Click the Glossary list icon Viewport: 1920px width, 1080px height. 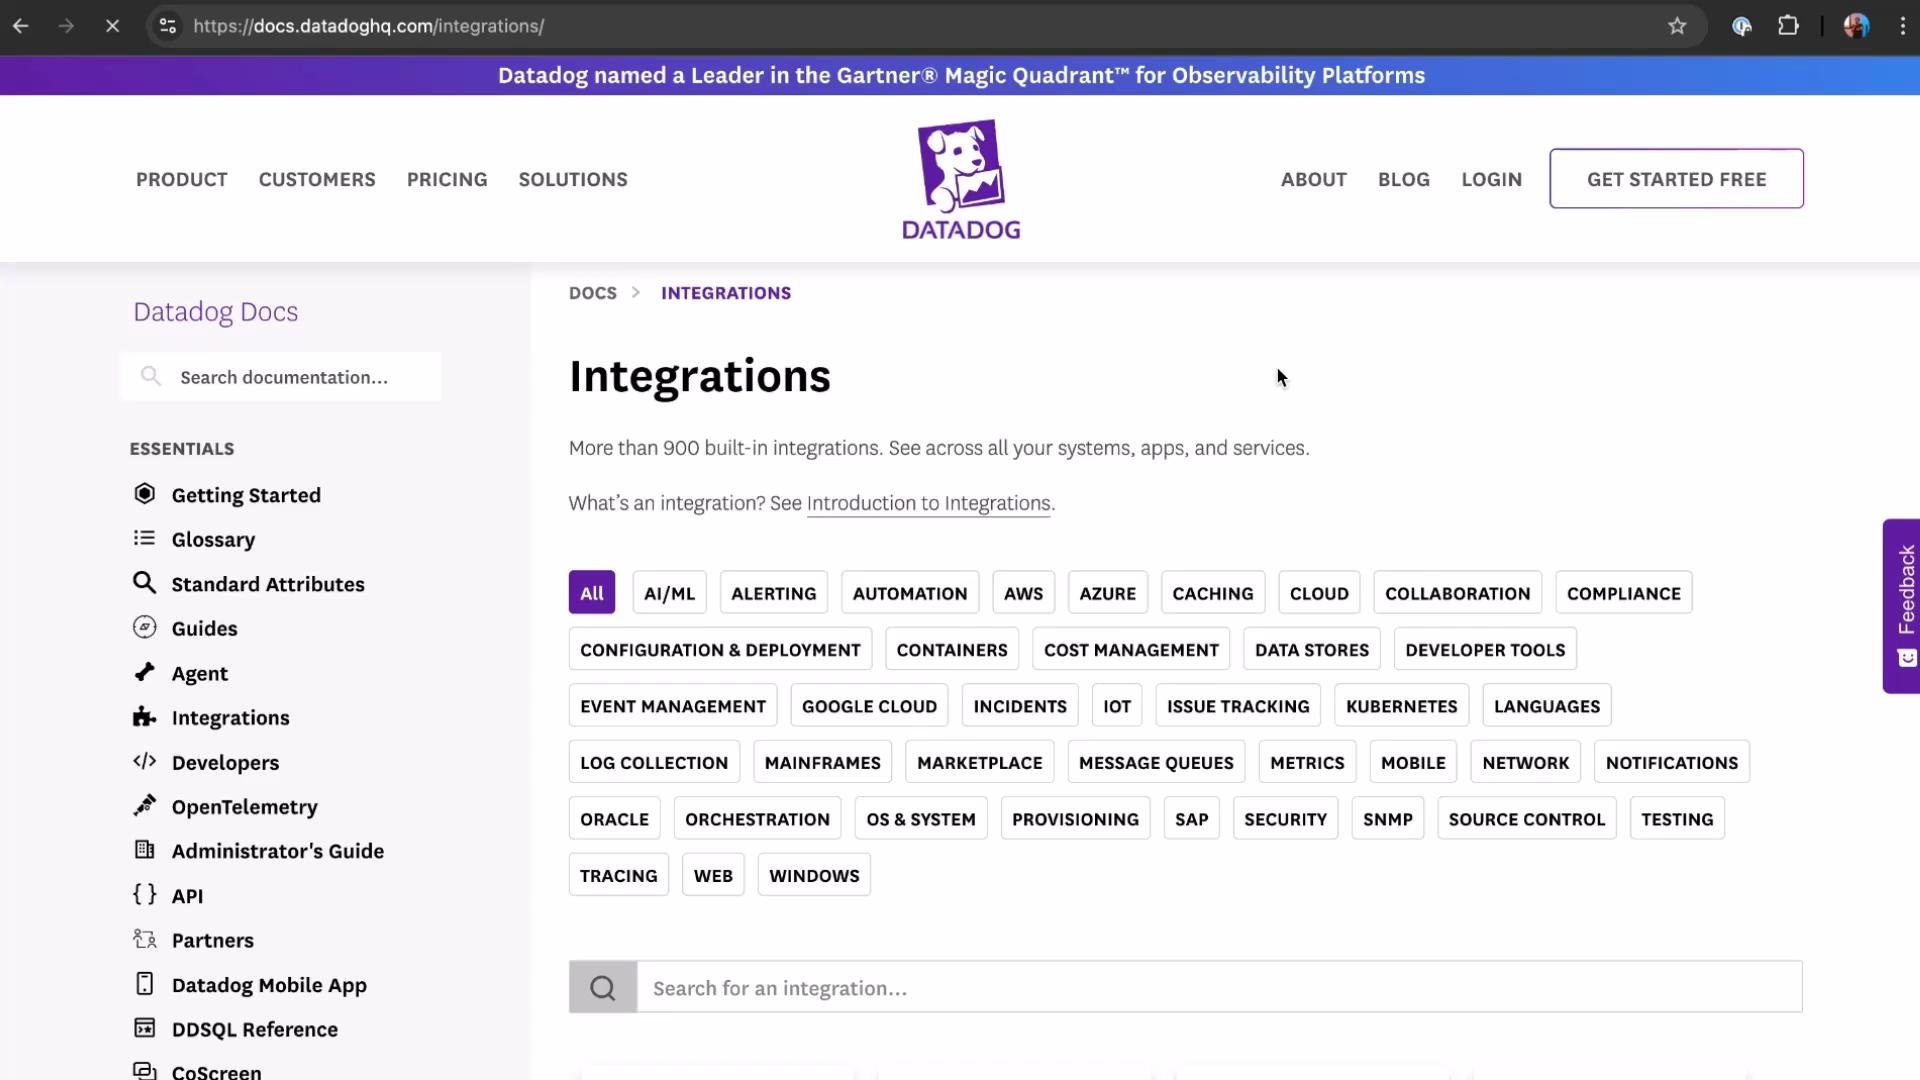(x=144, y=538)
